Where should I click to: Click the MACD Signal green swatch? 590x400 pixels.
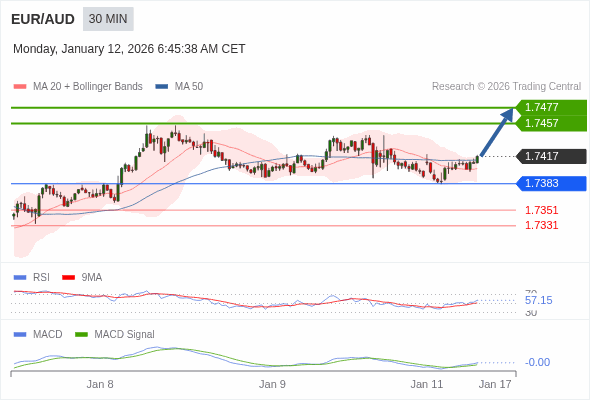81,335
